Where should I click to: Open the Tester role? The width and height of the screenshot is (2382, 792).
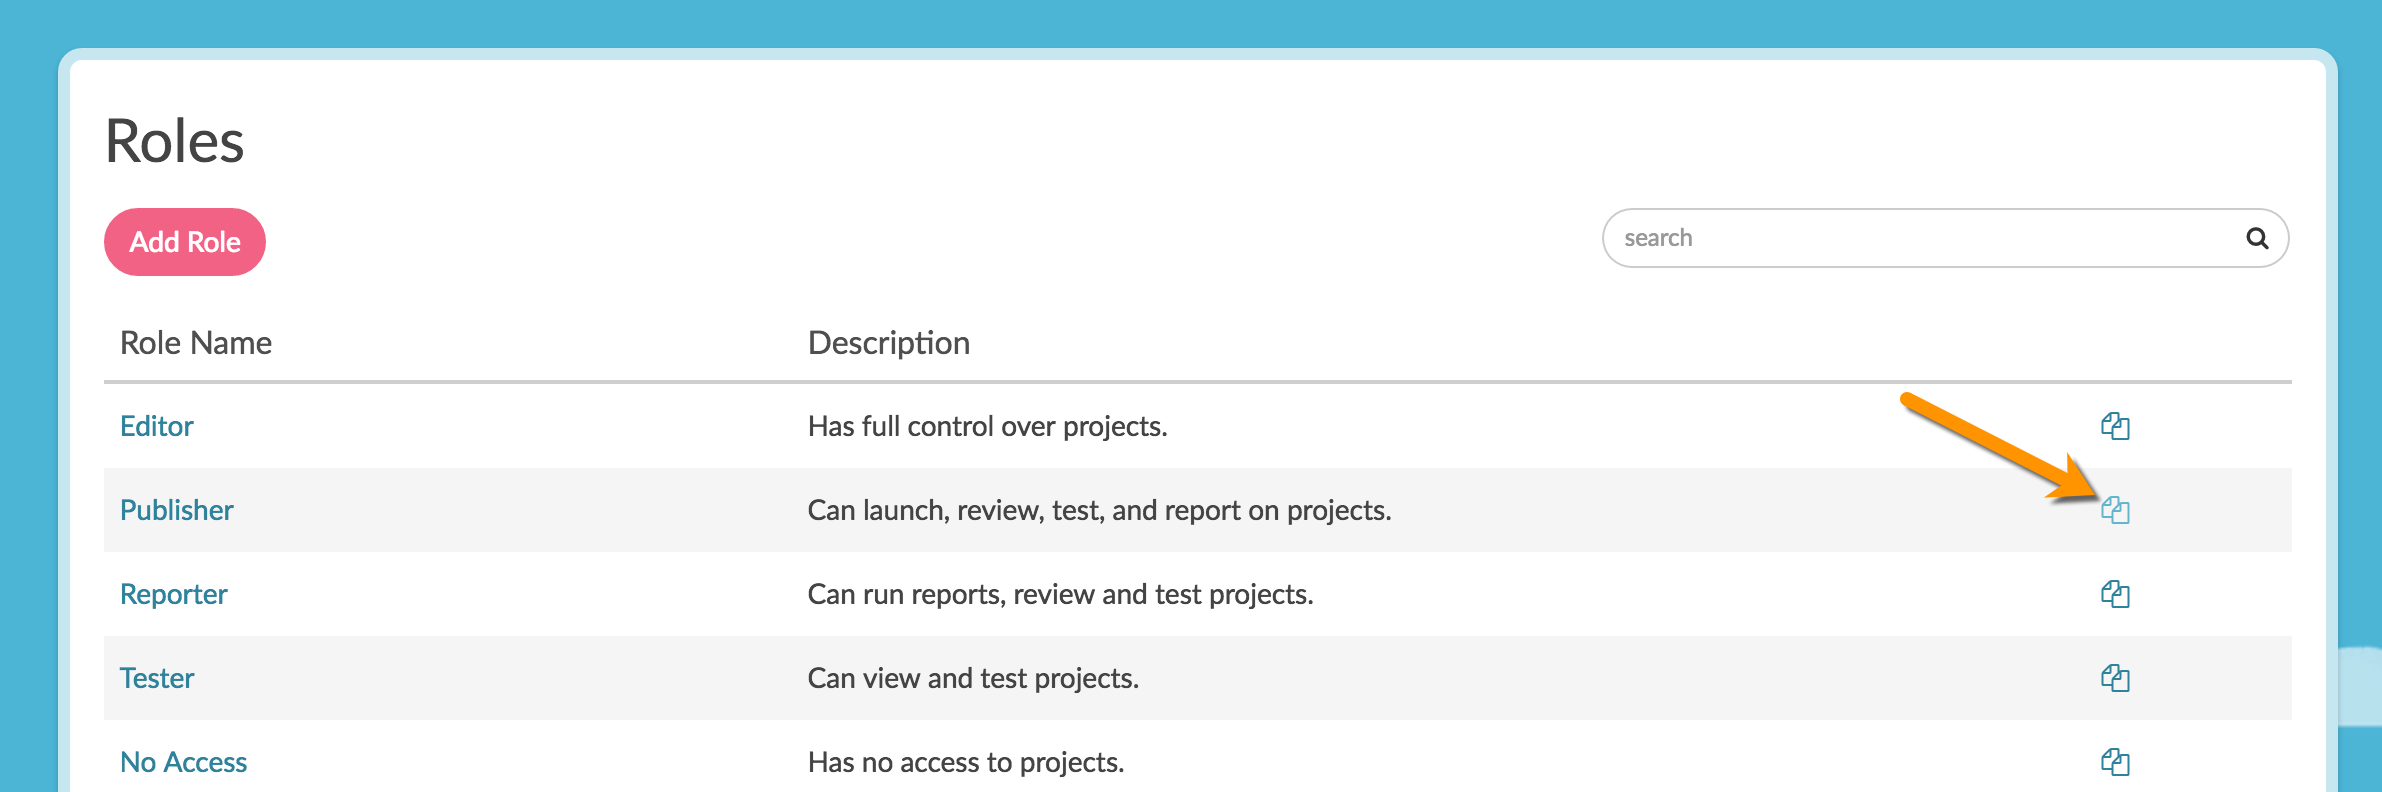click(157, 678)
